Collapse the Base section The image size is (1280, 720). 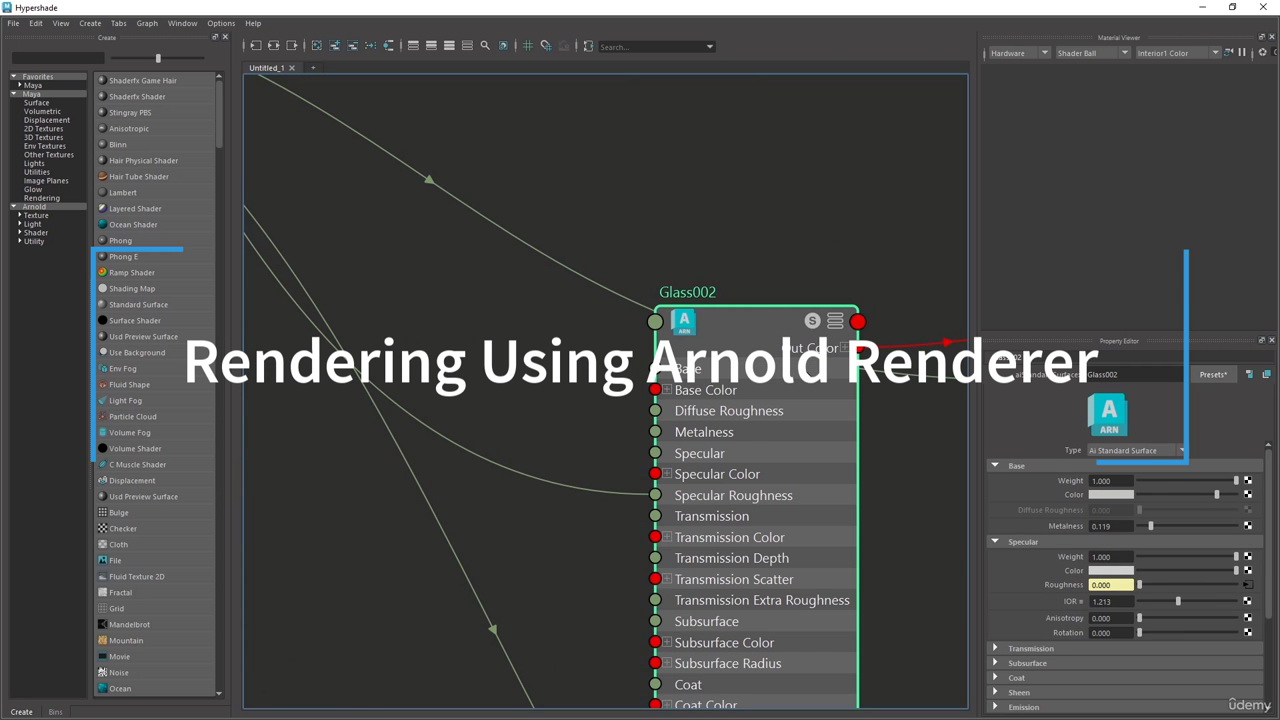coord(995,466)
